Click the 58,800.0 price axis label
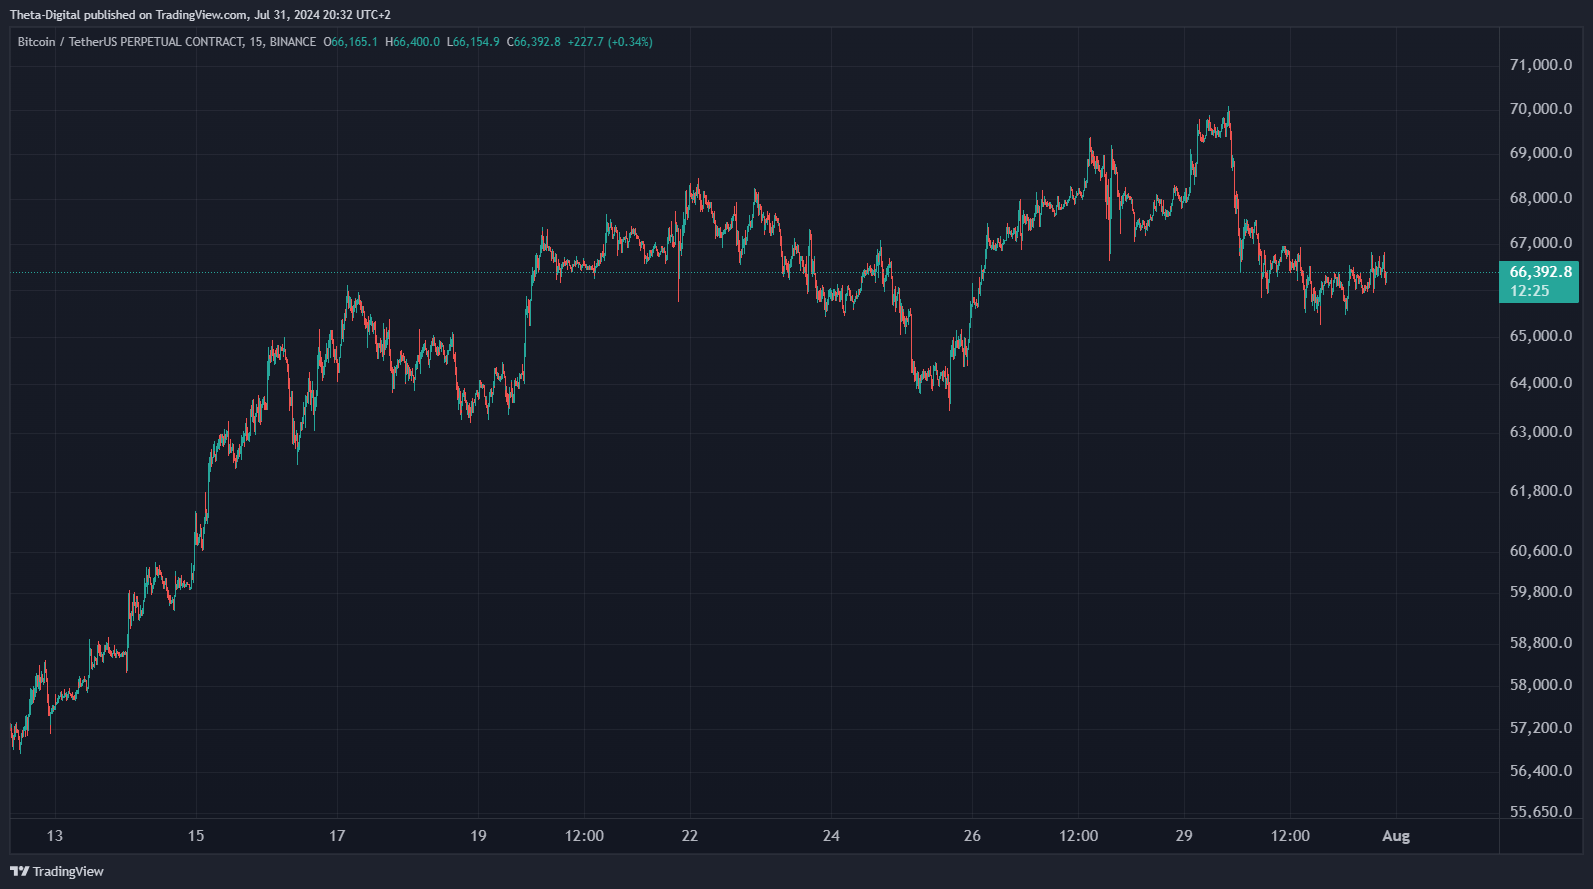Image resolution: width=1593 pixels, height=889 pixels. [1541, 643]
